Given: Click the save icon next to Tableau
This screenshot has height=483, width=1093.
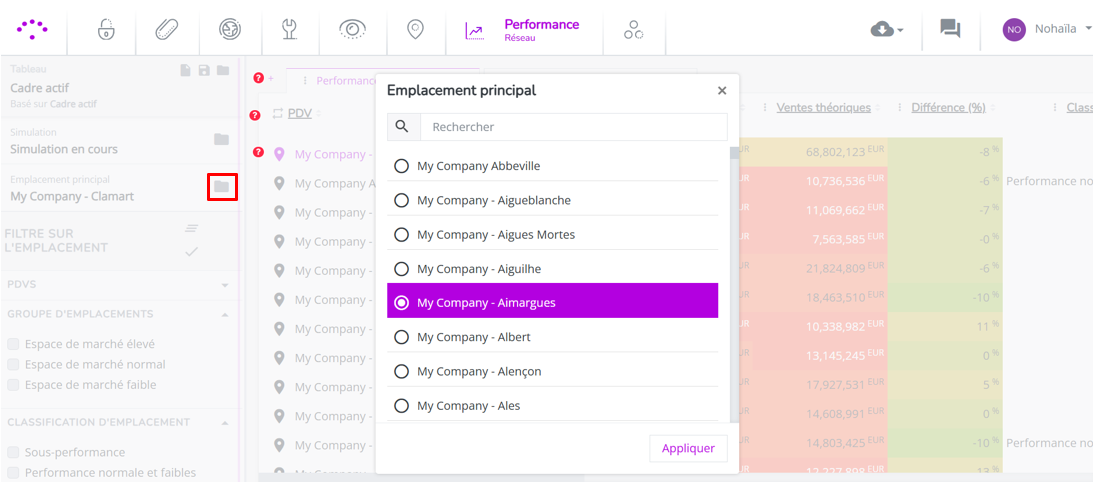Looking at the screenshot, I should point(204,70).
